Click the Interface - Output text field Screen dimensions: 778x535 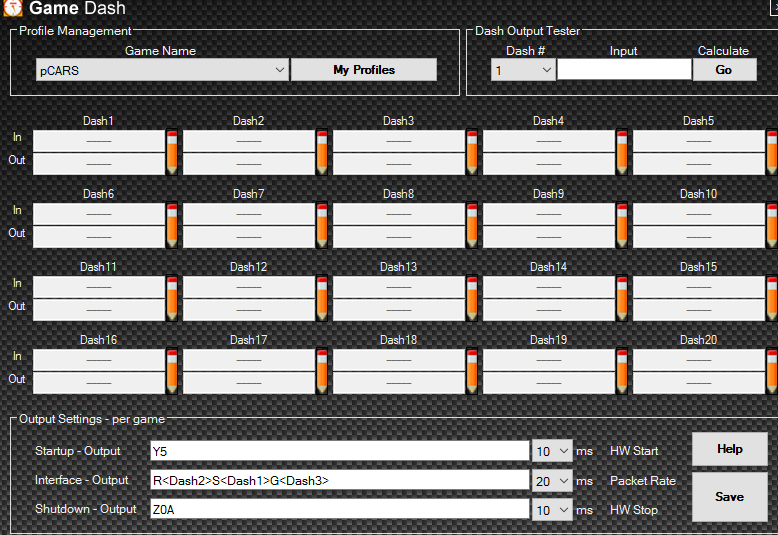(340, 480)
